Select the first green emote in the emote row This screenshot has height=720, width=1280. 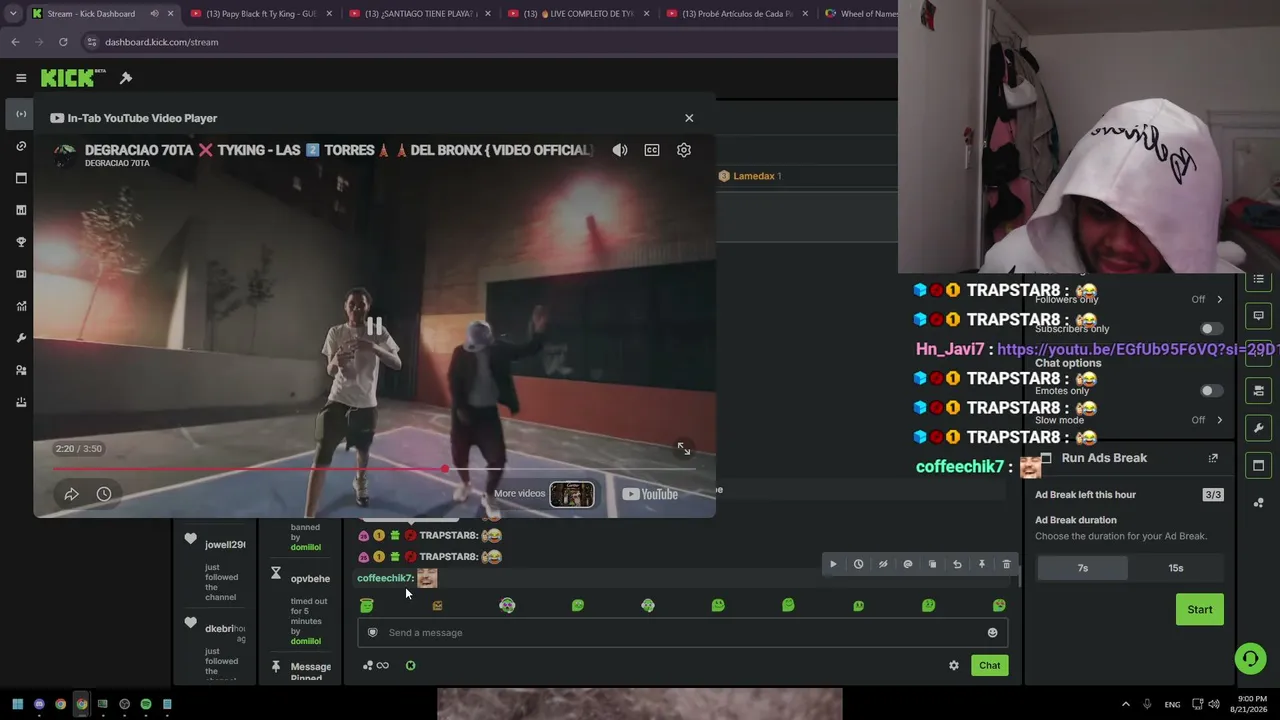tap(367, 605)
